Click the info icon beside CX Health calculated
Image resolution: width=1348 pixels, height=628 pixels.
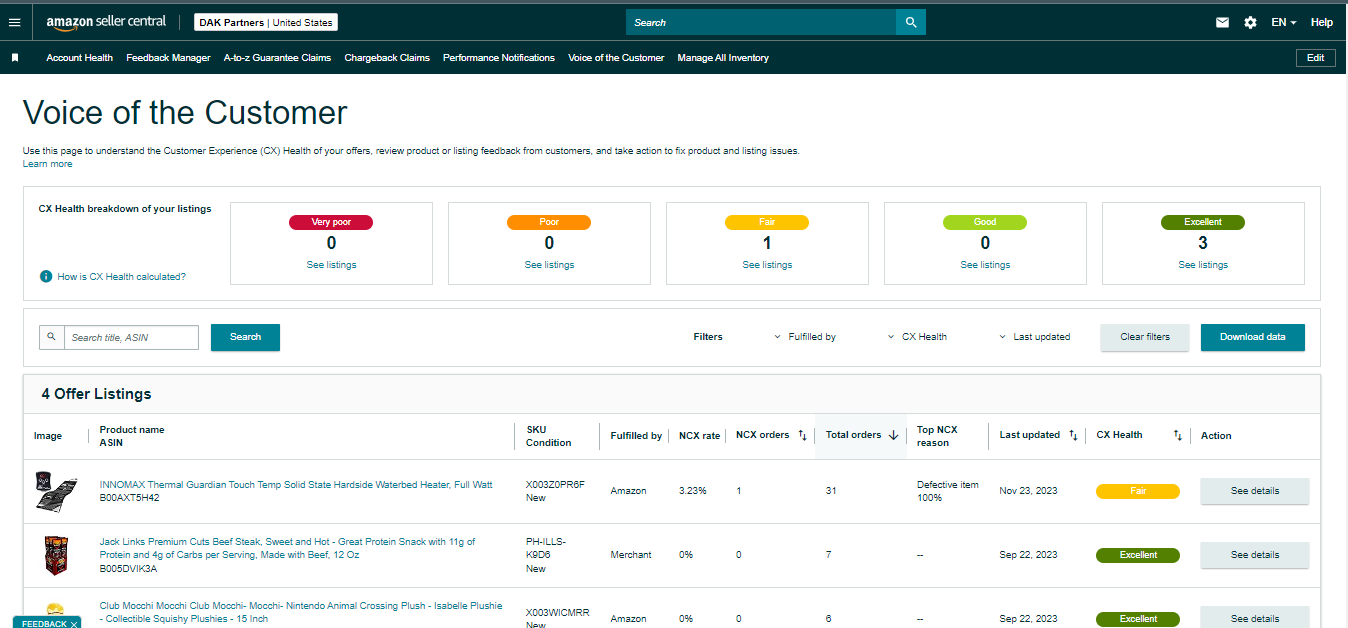(x=46, y=276)
